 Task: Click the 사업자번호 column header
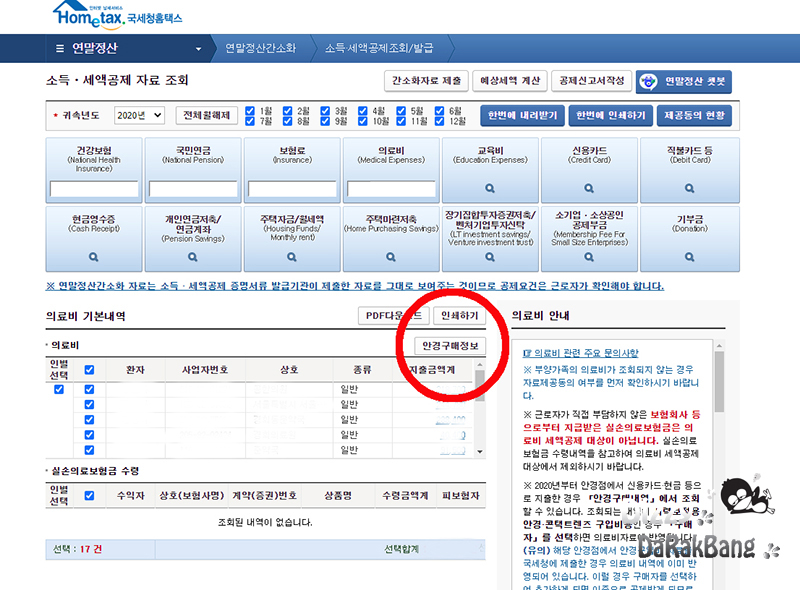click(205, 370)
